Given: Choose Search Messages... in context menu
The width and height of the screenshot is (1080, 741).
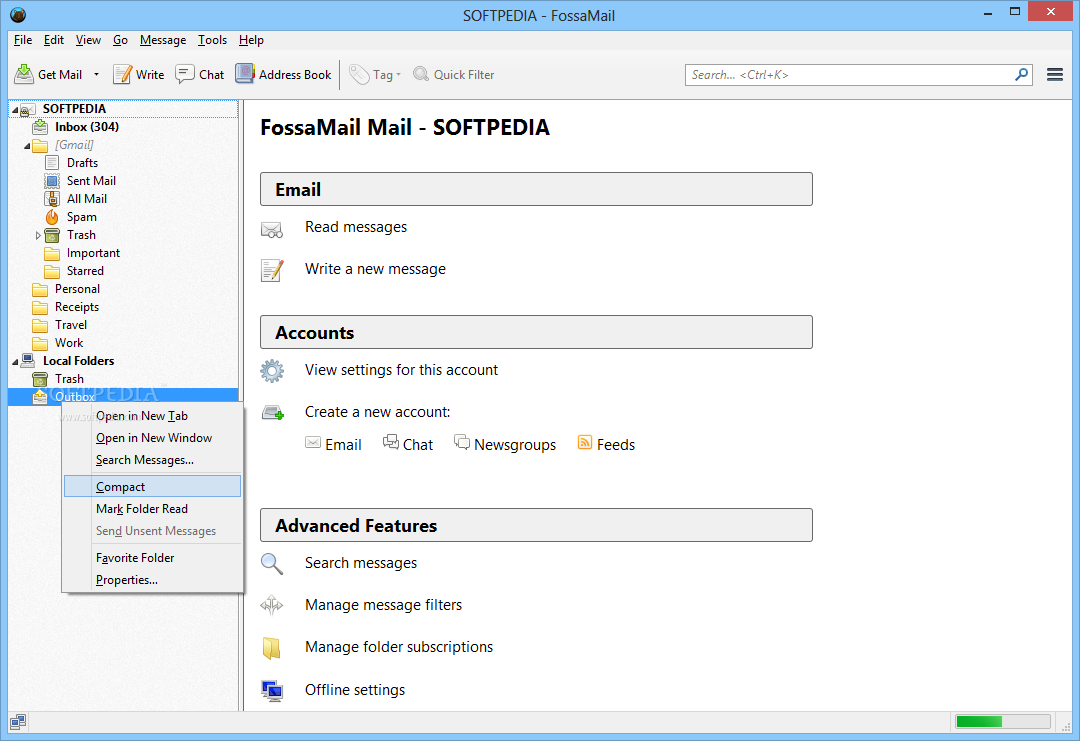Looking at the screenshot, I should click(x=145, y=460).
